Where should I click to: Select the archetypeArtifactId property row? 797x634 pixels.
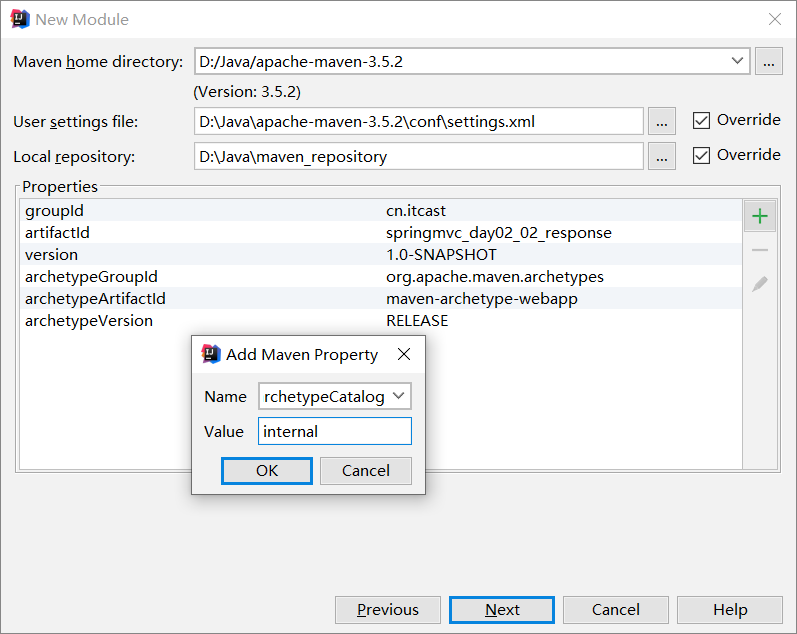pos(381,298)
